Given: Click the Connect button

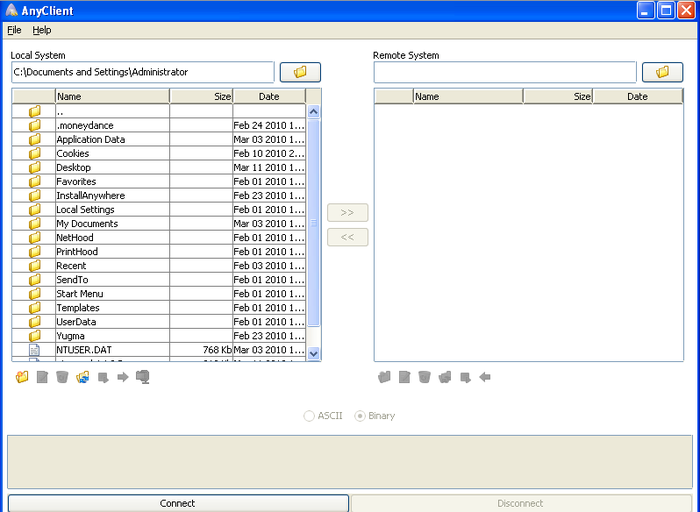Looking at the screenshot, I should pyautogui.click(x=178, y=503).
